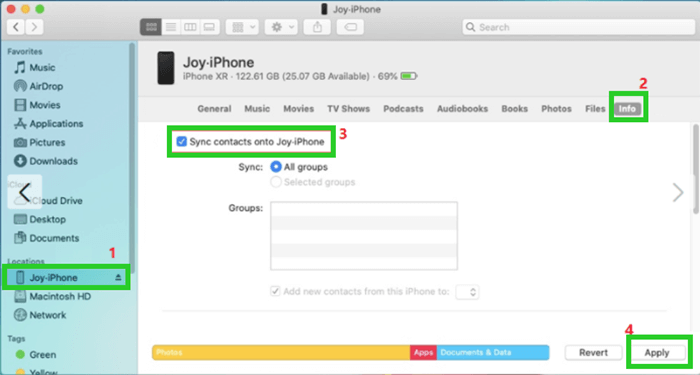Select the Green tag in sidebar
The image size is (700, 375).
36,355
